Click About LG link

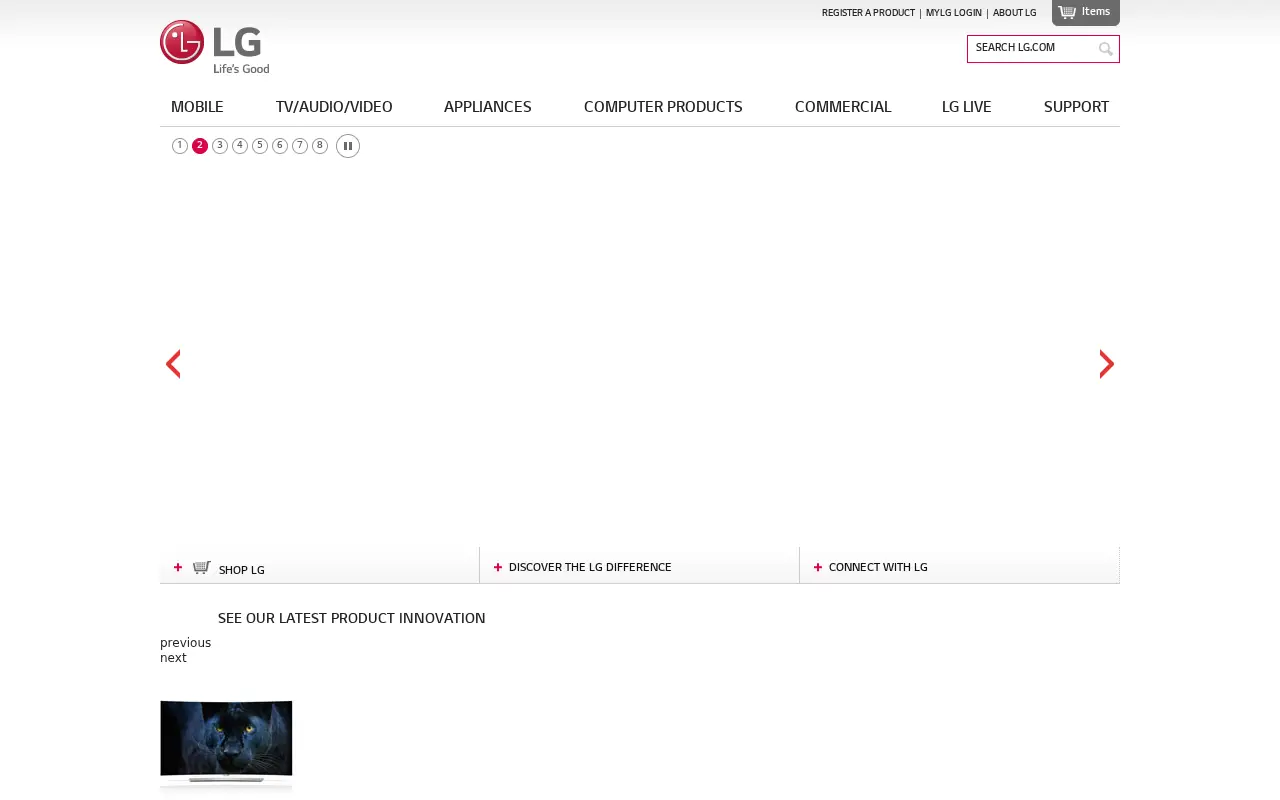[1015, 13]
